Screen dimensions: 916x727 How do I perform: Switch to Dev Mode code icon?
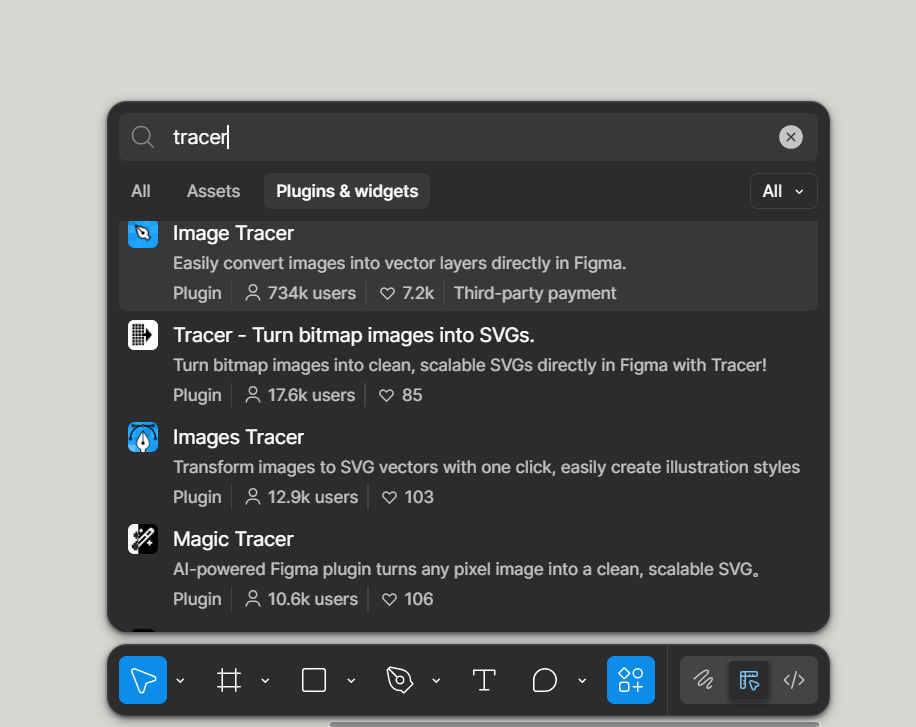pos(794,680)
